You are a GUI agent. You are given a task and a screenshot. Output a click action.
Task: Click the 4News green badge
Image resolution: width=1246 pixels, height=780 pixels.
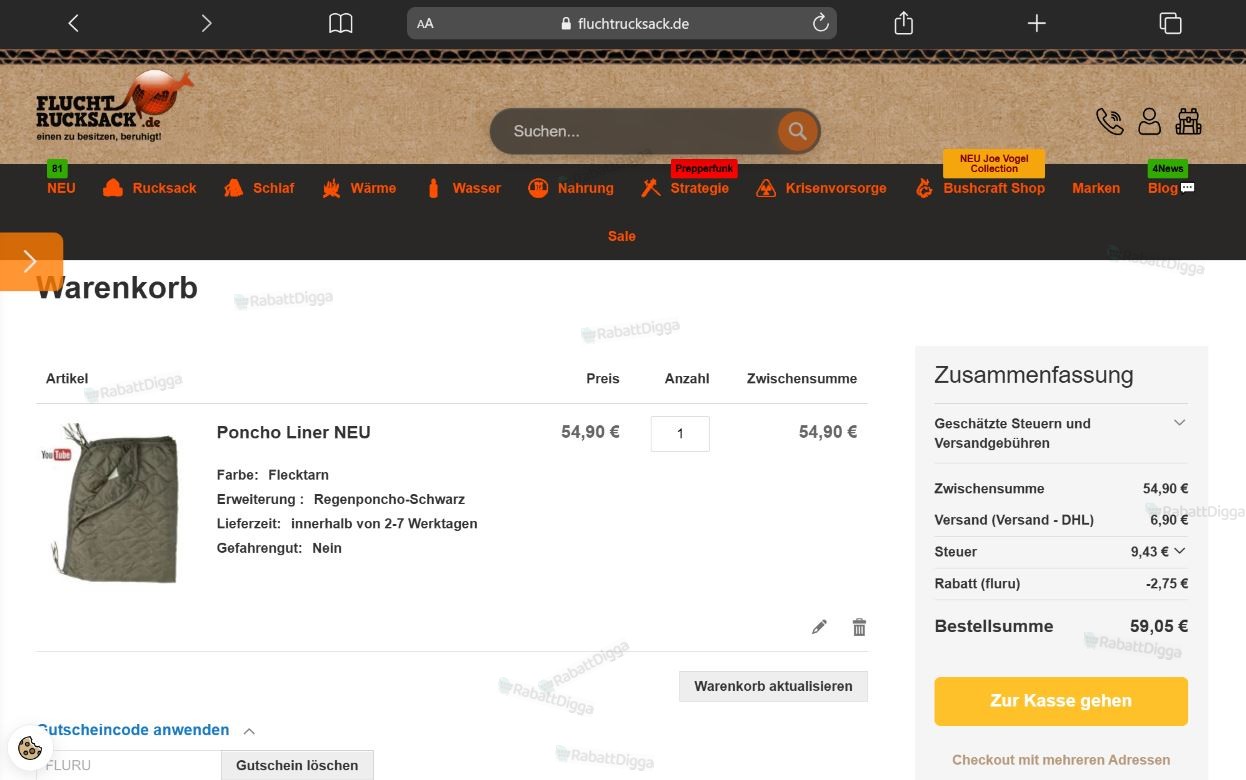[1167, 168]
